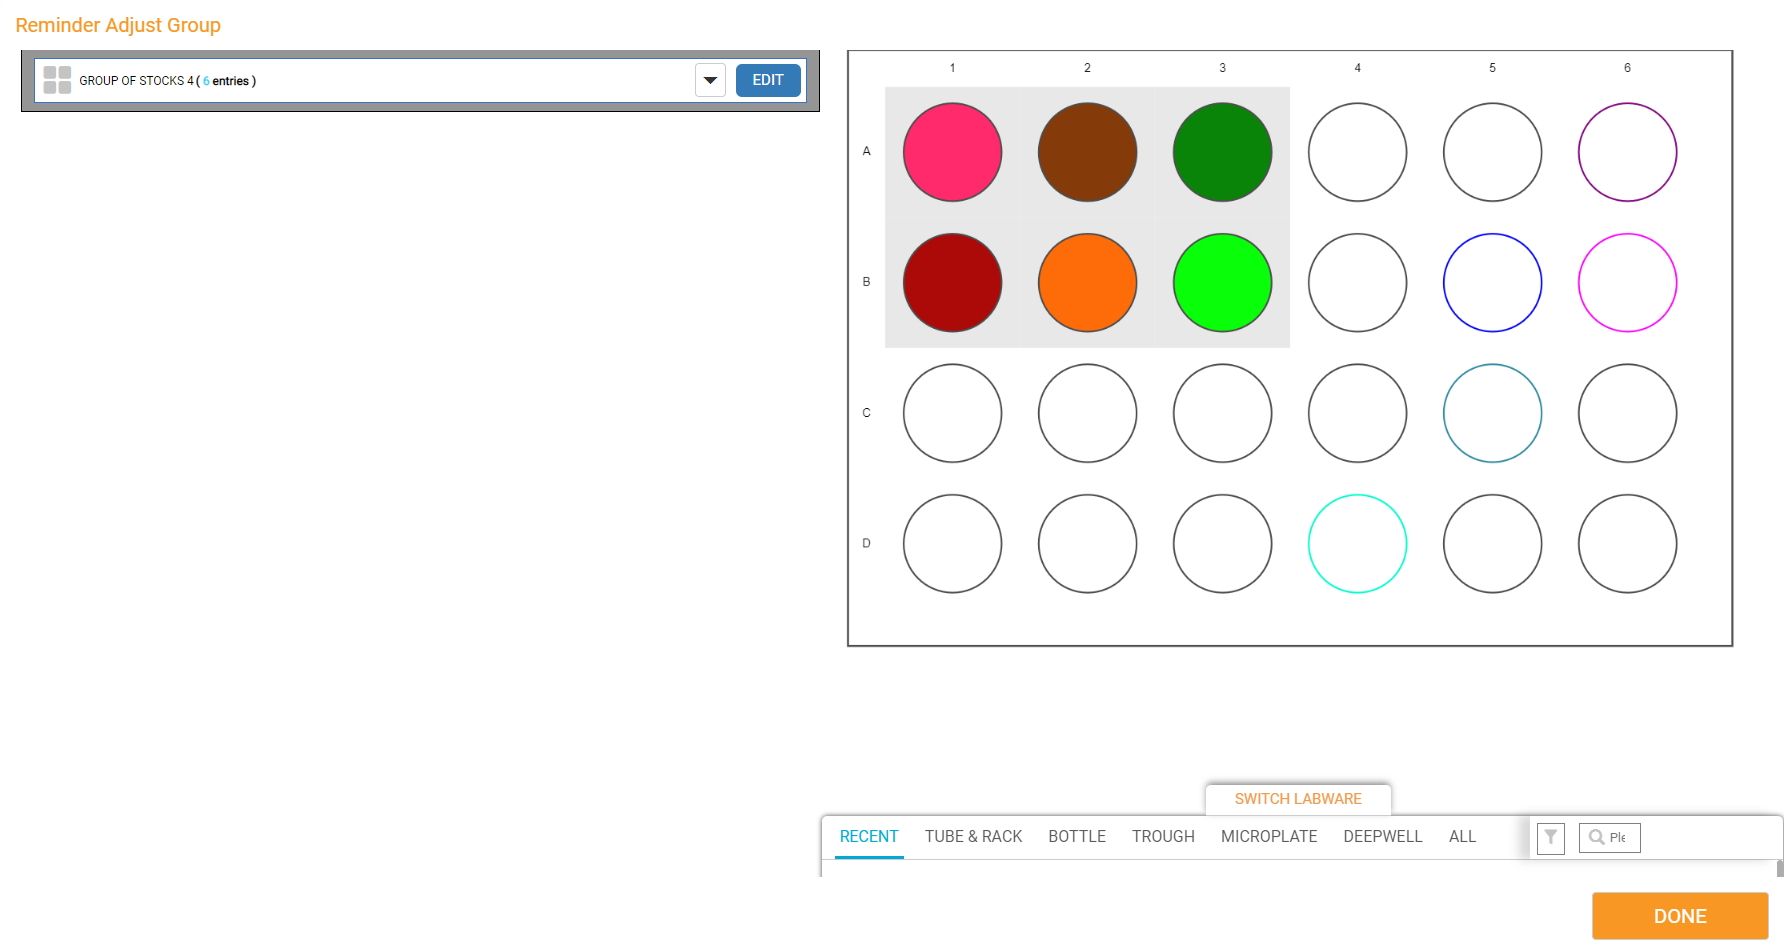Click the cyan-outlined well D4
Image resolution: width=1784 pixels, height=947 pixels.
[1357, 544]
